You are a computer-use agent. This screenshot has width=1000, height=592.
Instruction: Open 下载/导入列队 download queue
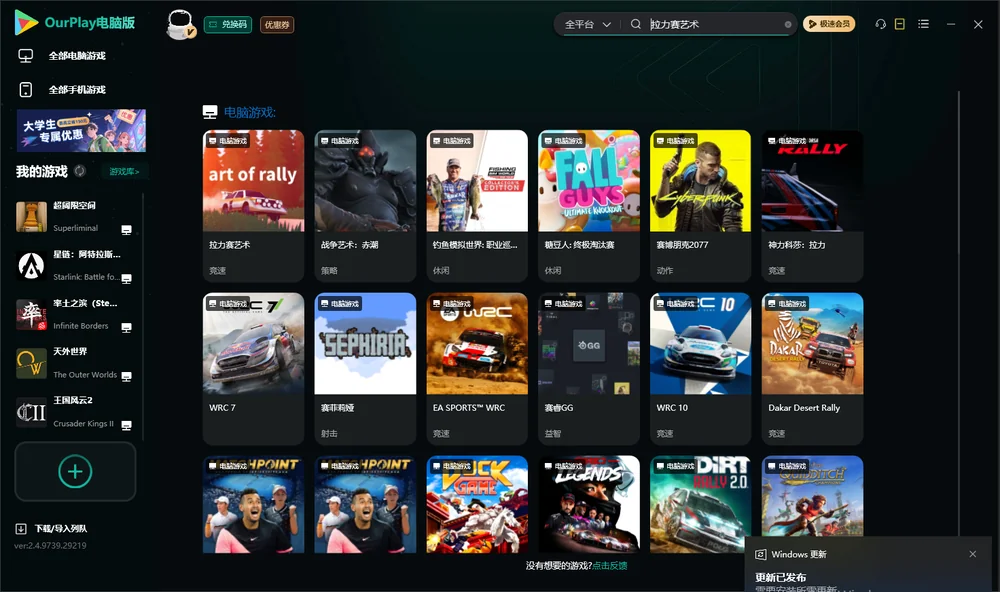click(61, 529)
